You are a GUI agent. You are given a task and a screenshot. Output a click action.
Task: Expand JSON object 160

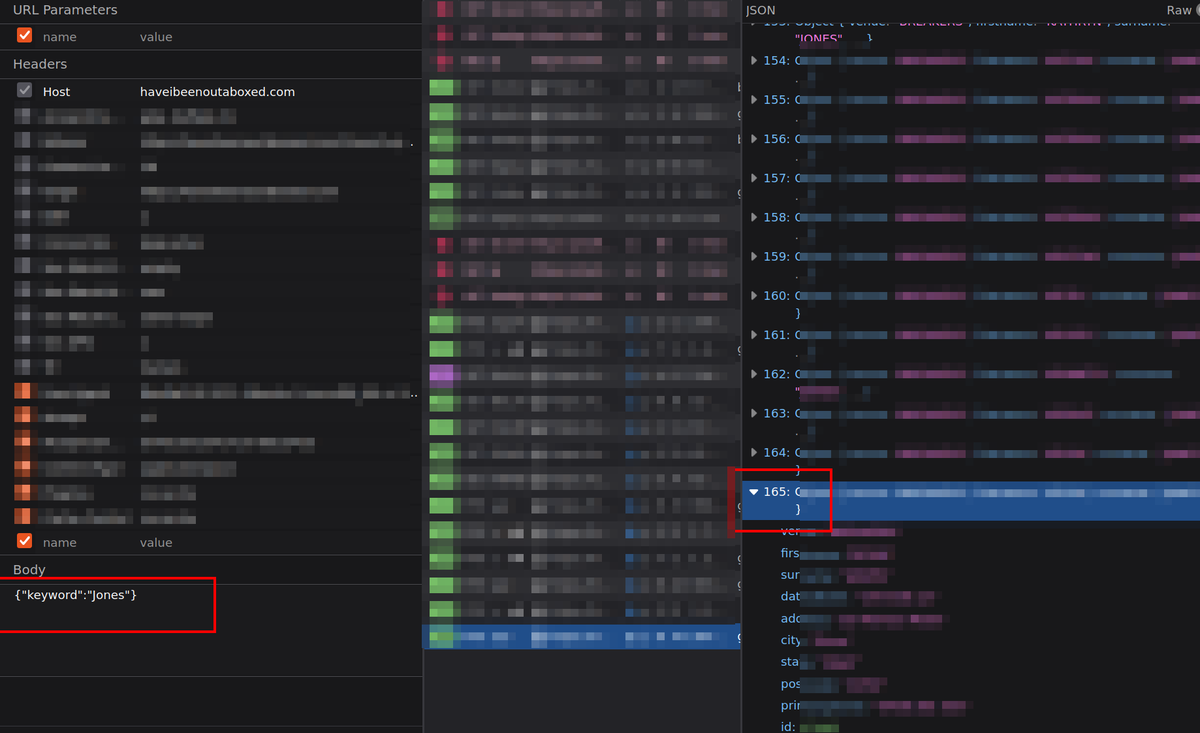[x=754, y=296]
